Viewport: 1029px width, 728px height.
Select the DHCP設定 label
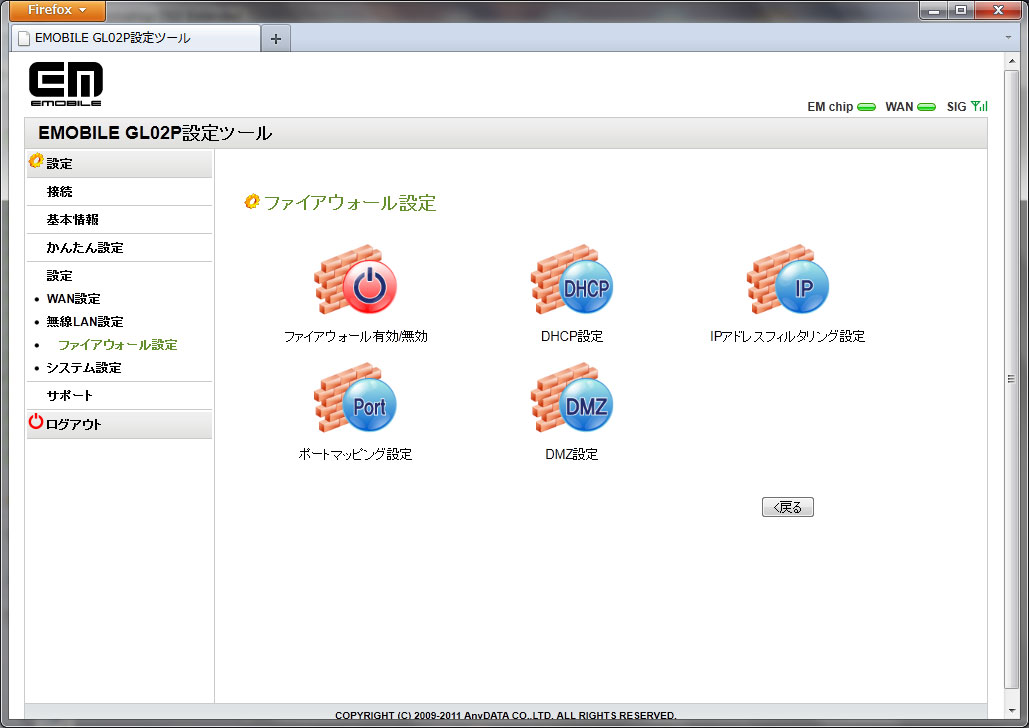point(572,336)
